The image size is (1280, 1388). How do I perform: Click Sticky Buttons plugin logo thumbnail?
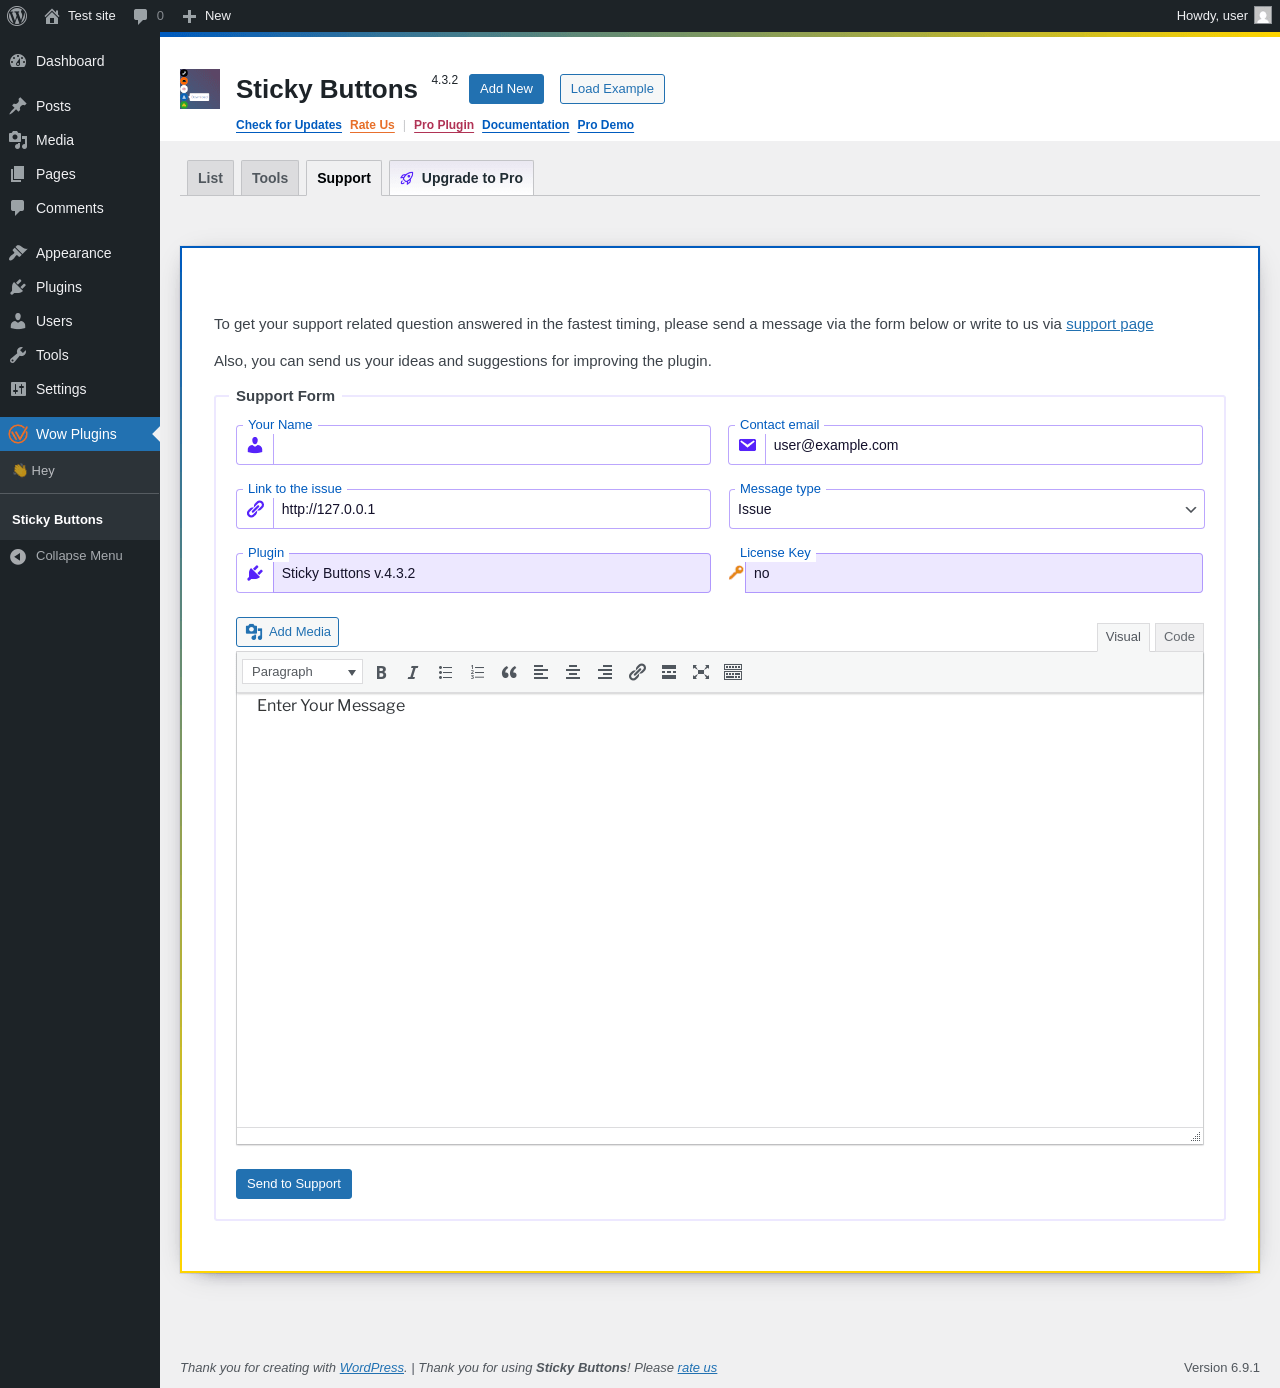(x=200, y=89)
